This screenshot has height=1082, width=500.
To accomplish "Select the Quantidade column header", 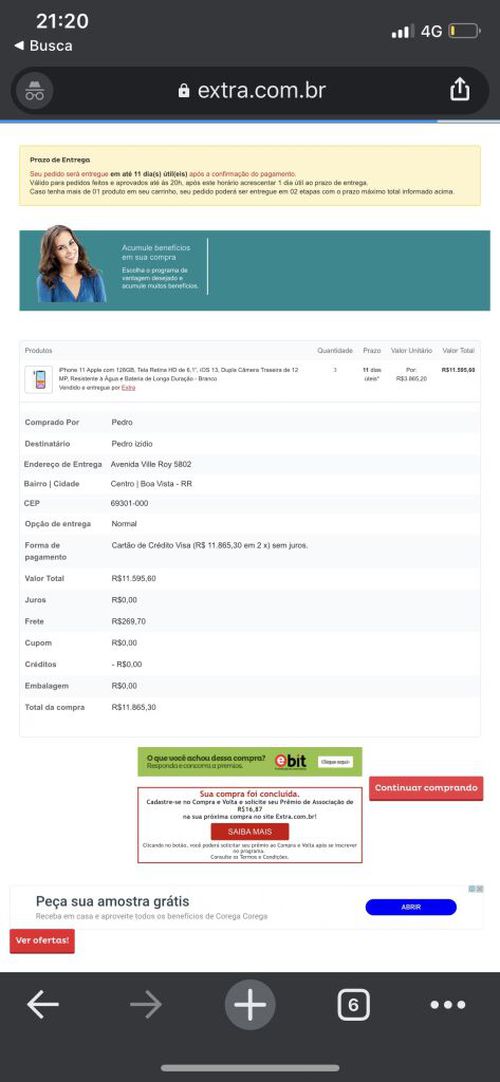I will click(x=335, y=351).
